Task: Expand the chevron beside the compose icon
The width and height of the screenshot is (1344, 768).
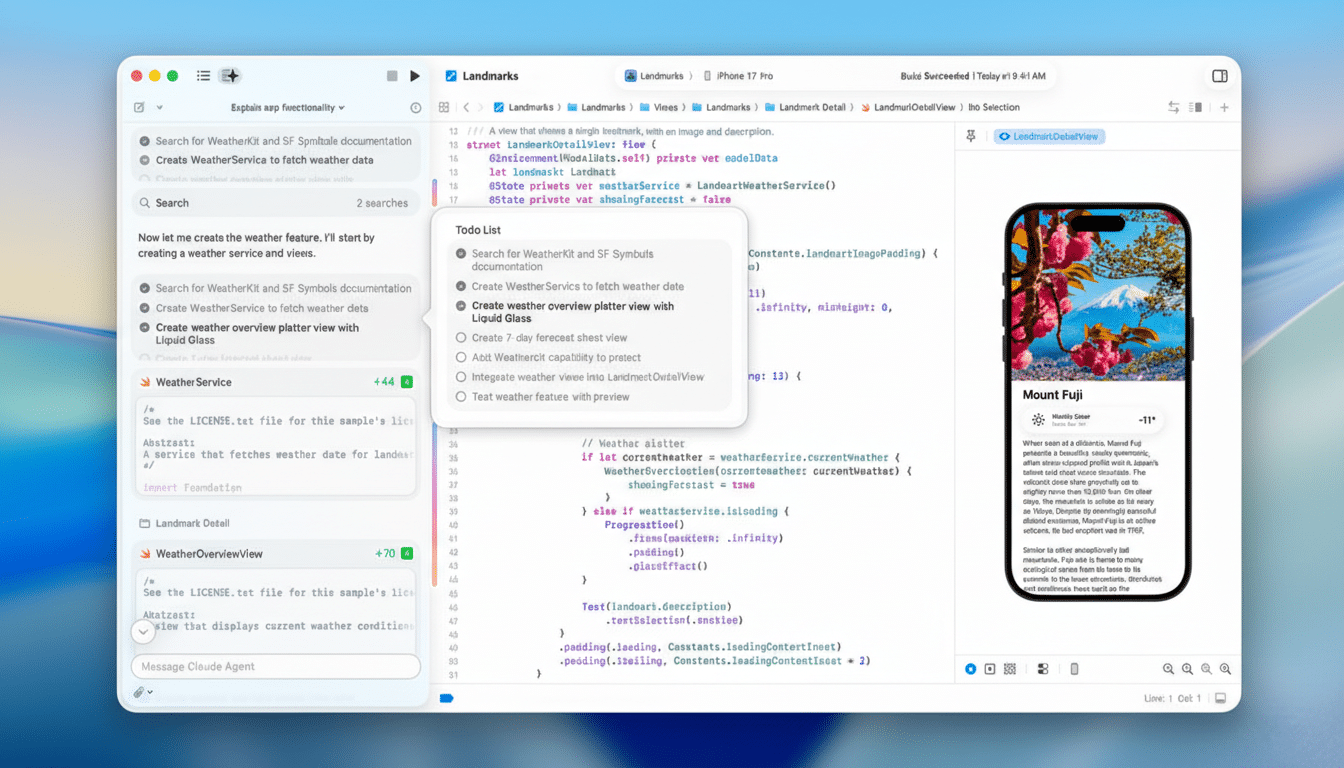Action: [158, 106]
